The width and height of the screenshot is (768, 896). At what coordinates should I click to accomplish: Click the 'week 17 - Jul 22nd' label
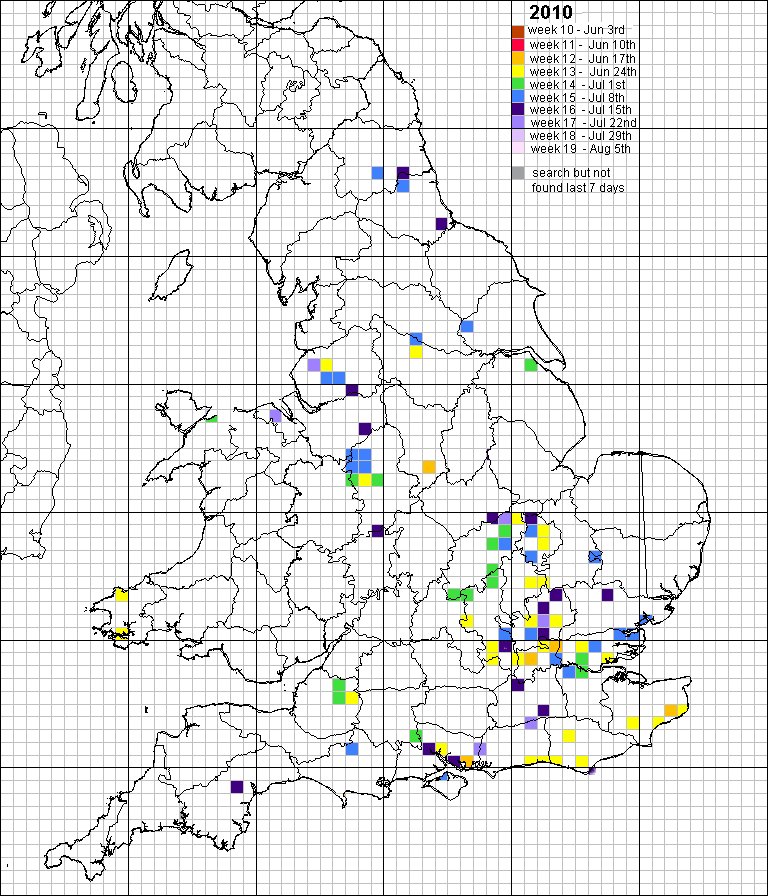pos(583,123)
